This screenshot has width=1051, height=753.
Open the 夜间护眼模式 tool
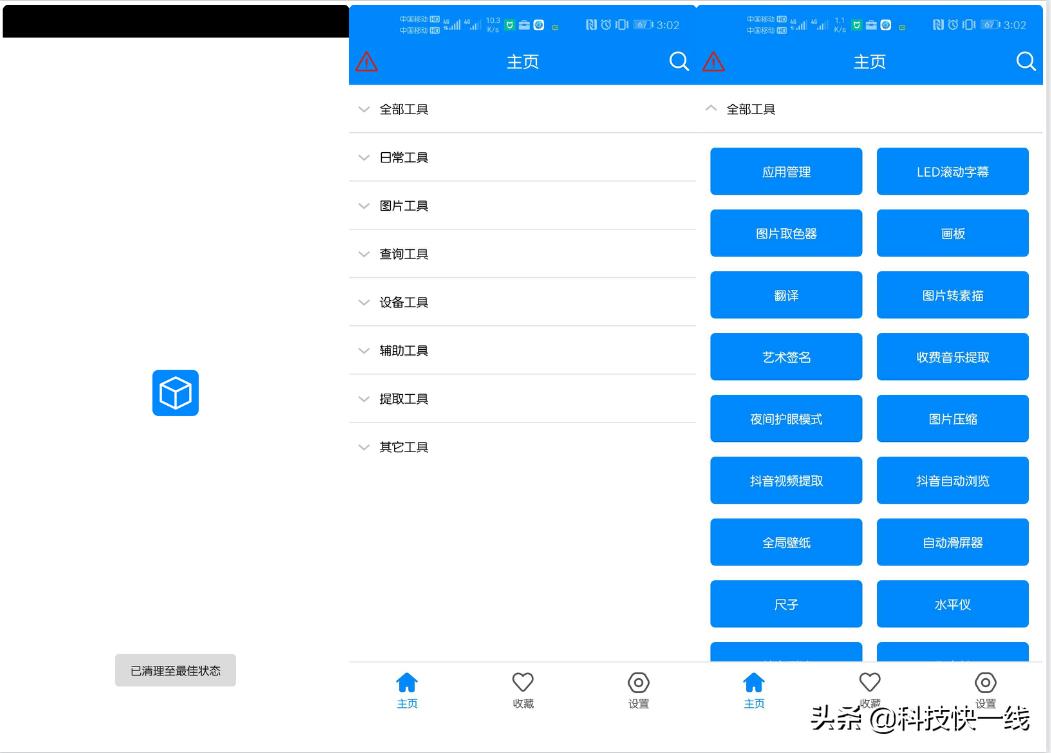pyautogui.click(x=786, y=419)
